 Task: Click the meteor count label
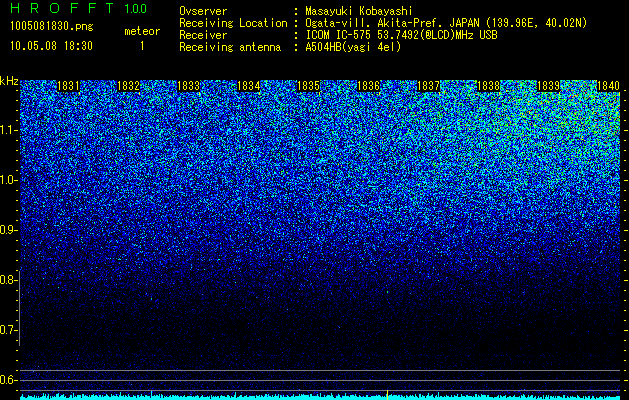142,31
